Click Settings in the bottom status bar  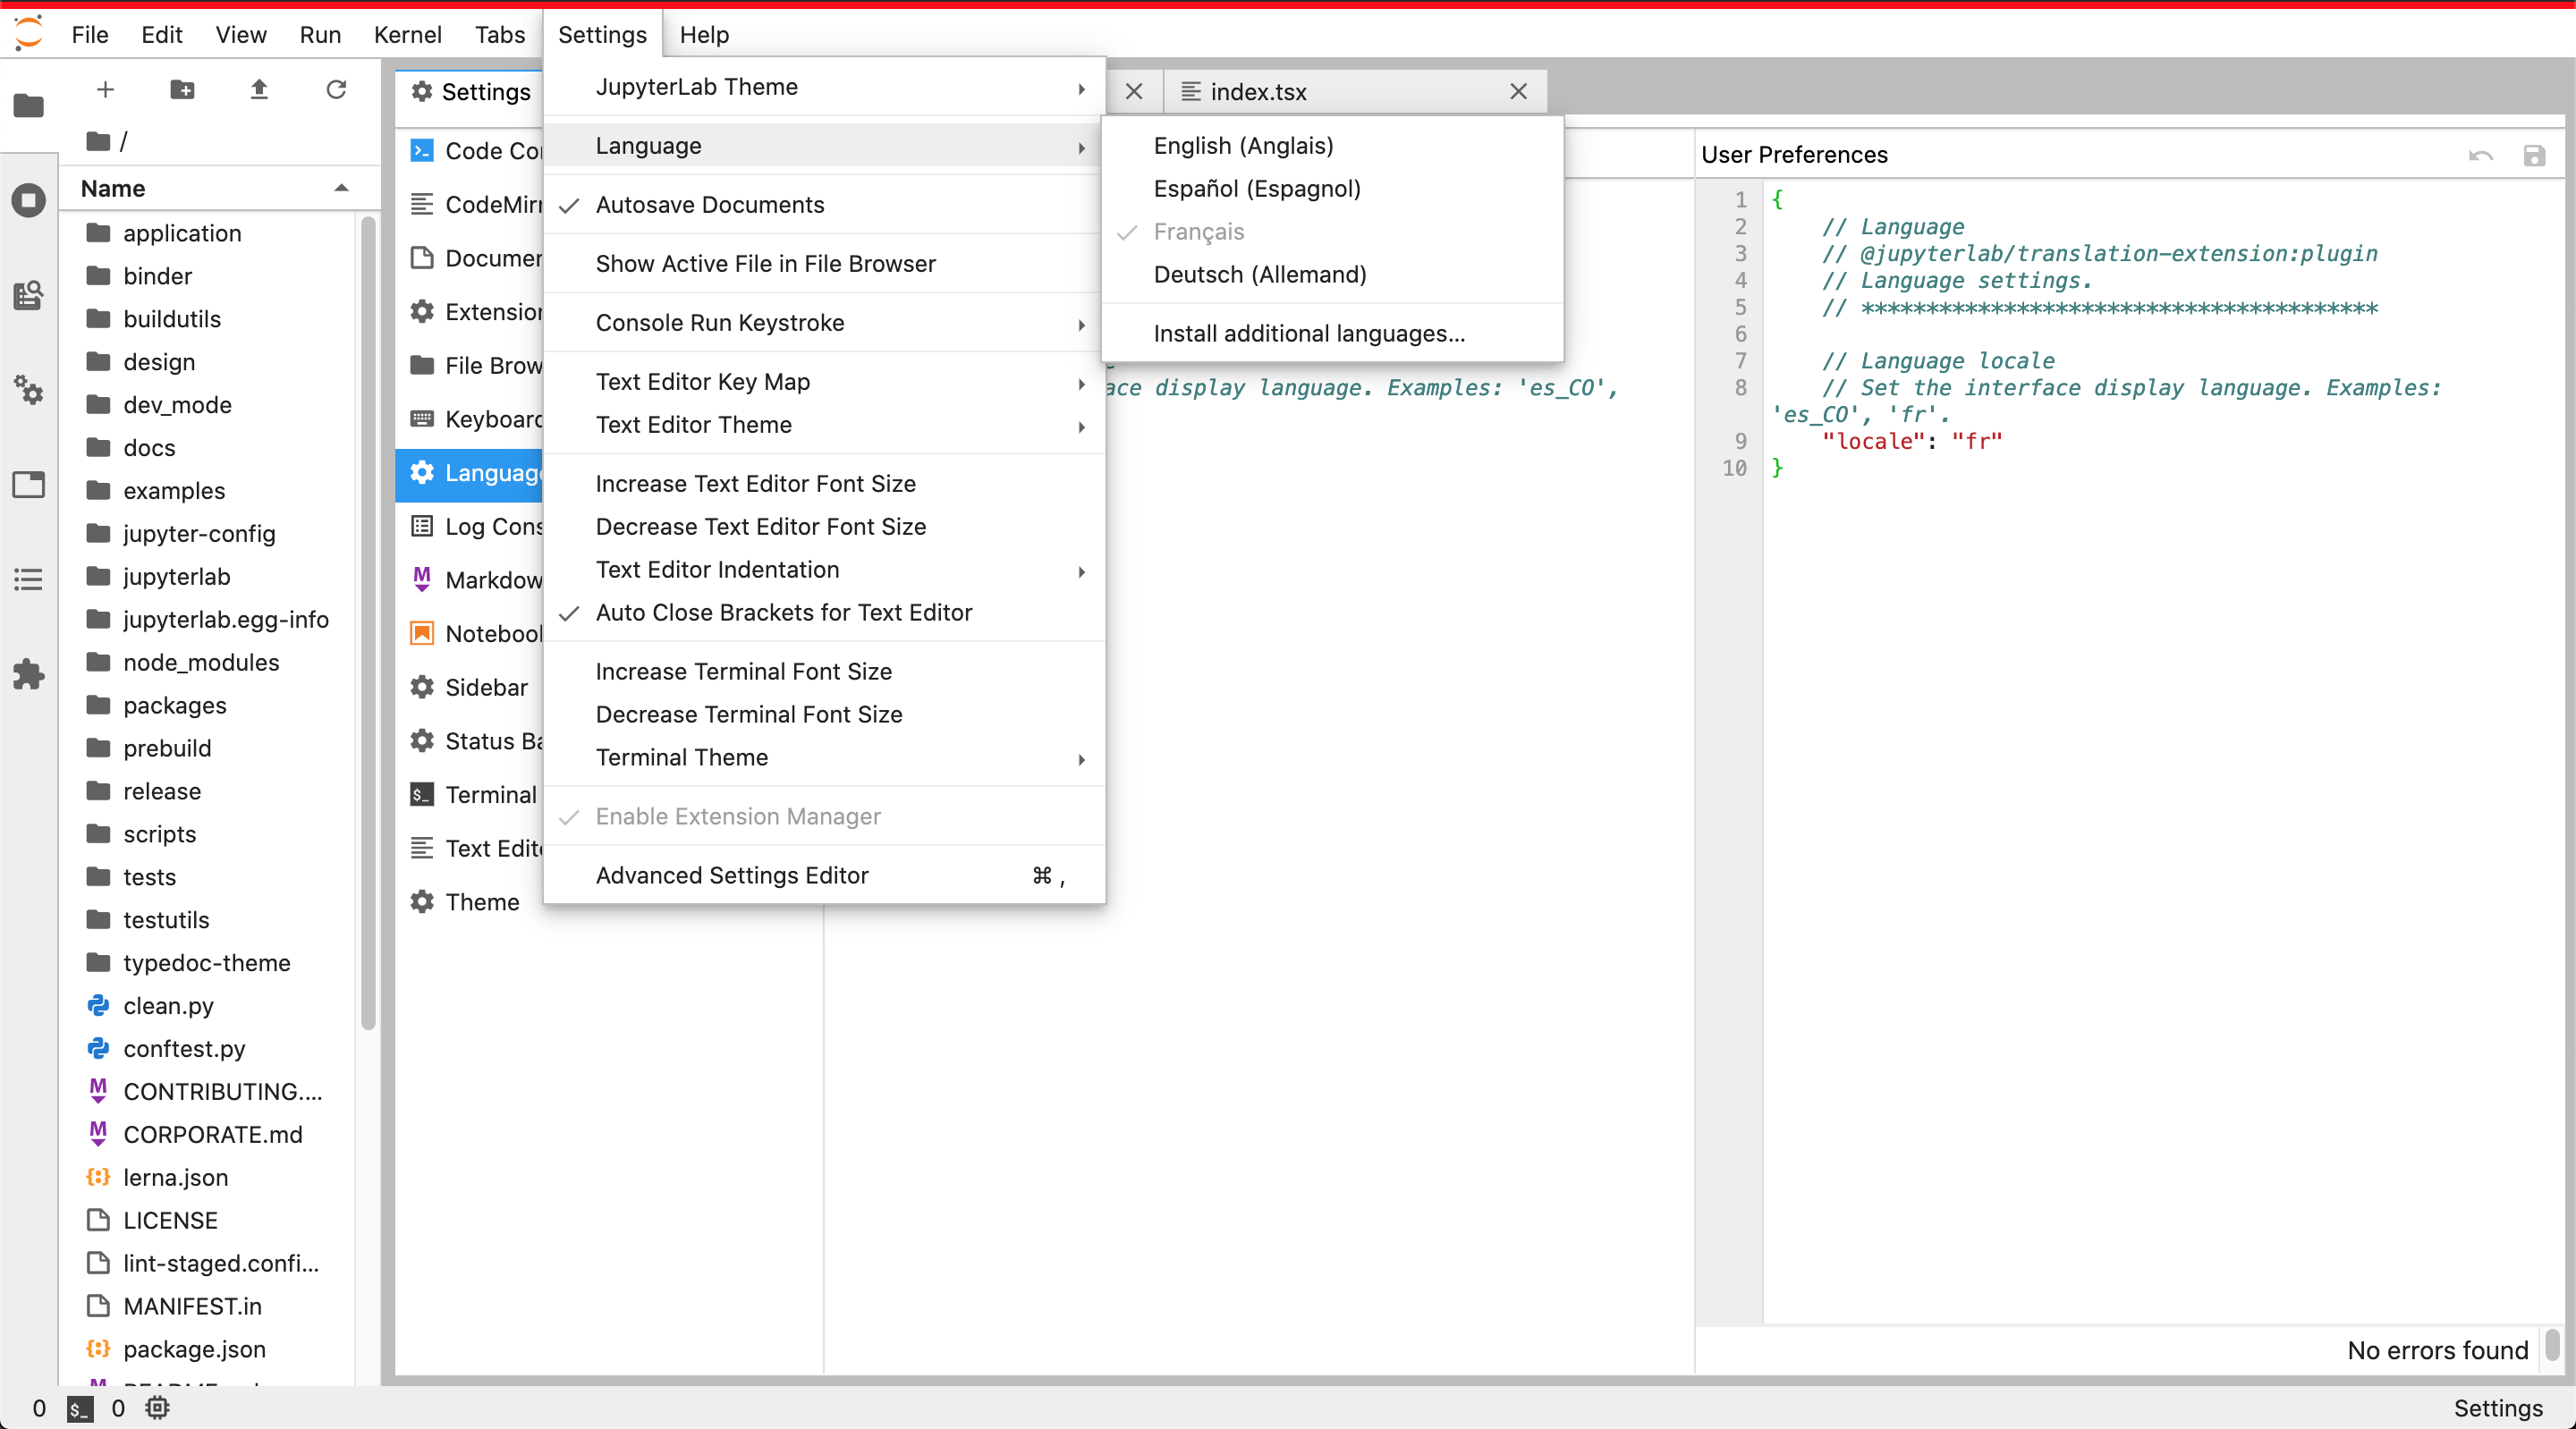click(x=2499, y=1408)
